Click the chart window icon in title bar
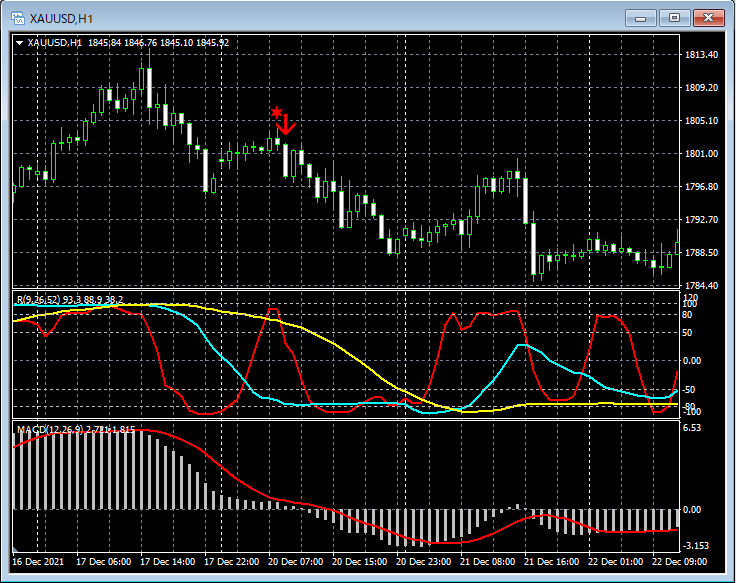This screenshot has width=737, height=583. coord(18,18)
